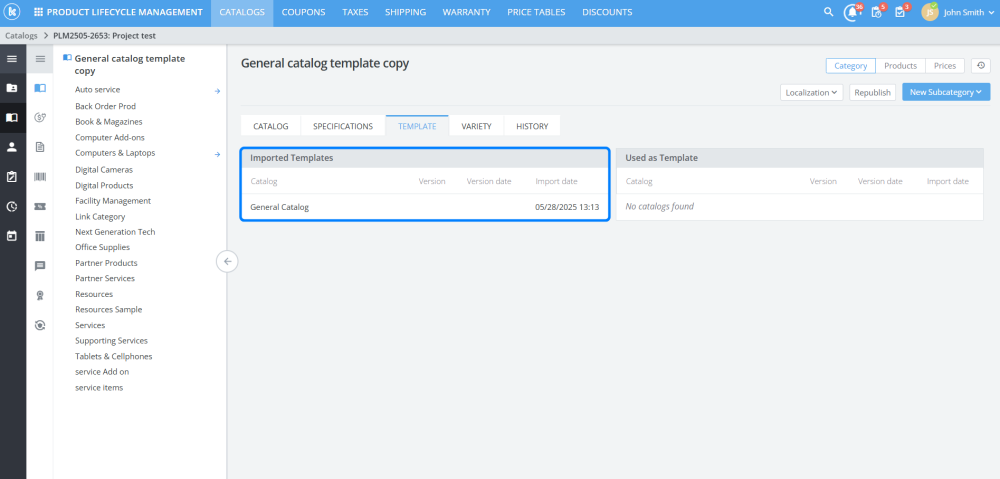1000x479 pixels.
Task: Open the apps grid menu icon
Action: (38, 12)
